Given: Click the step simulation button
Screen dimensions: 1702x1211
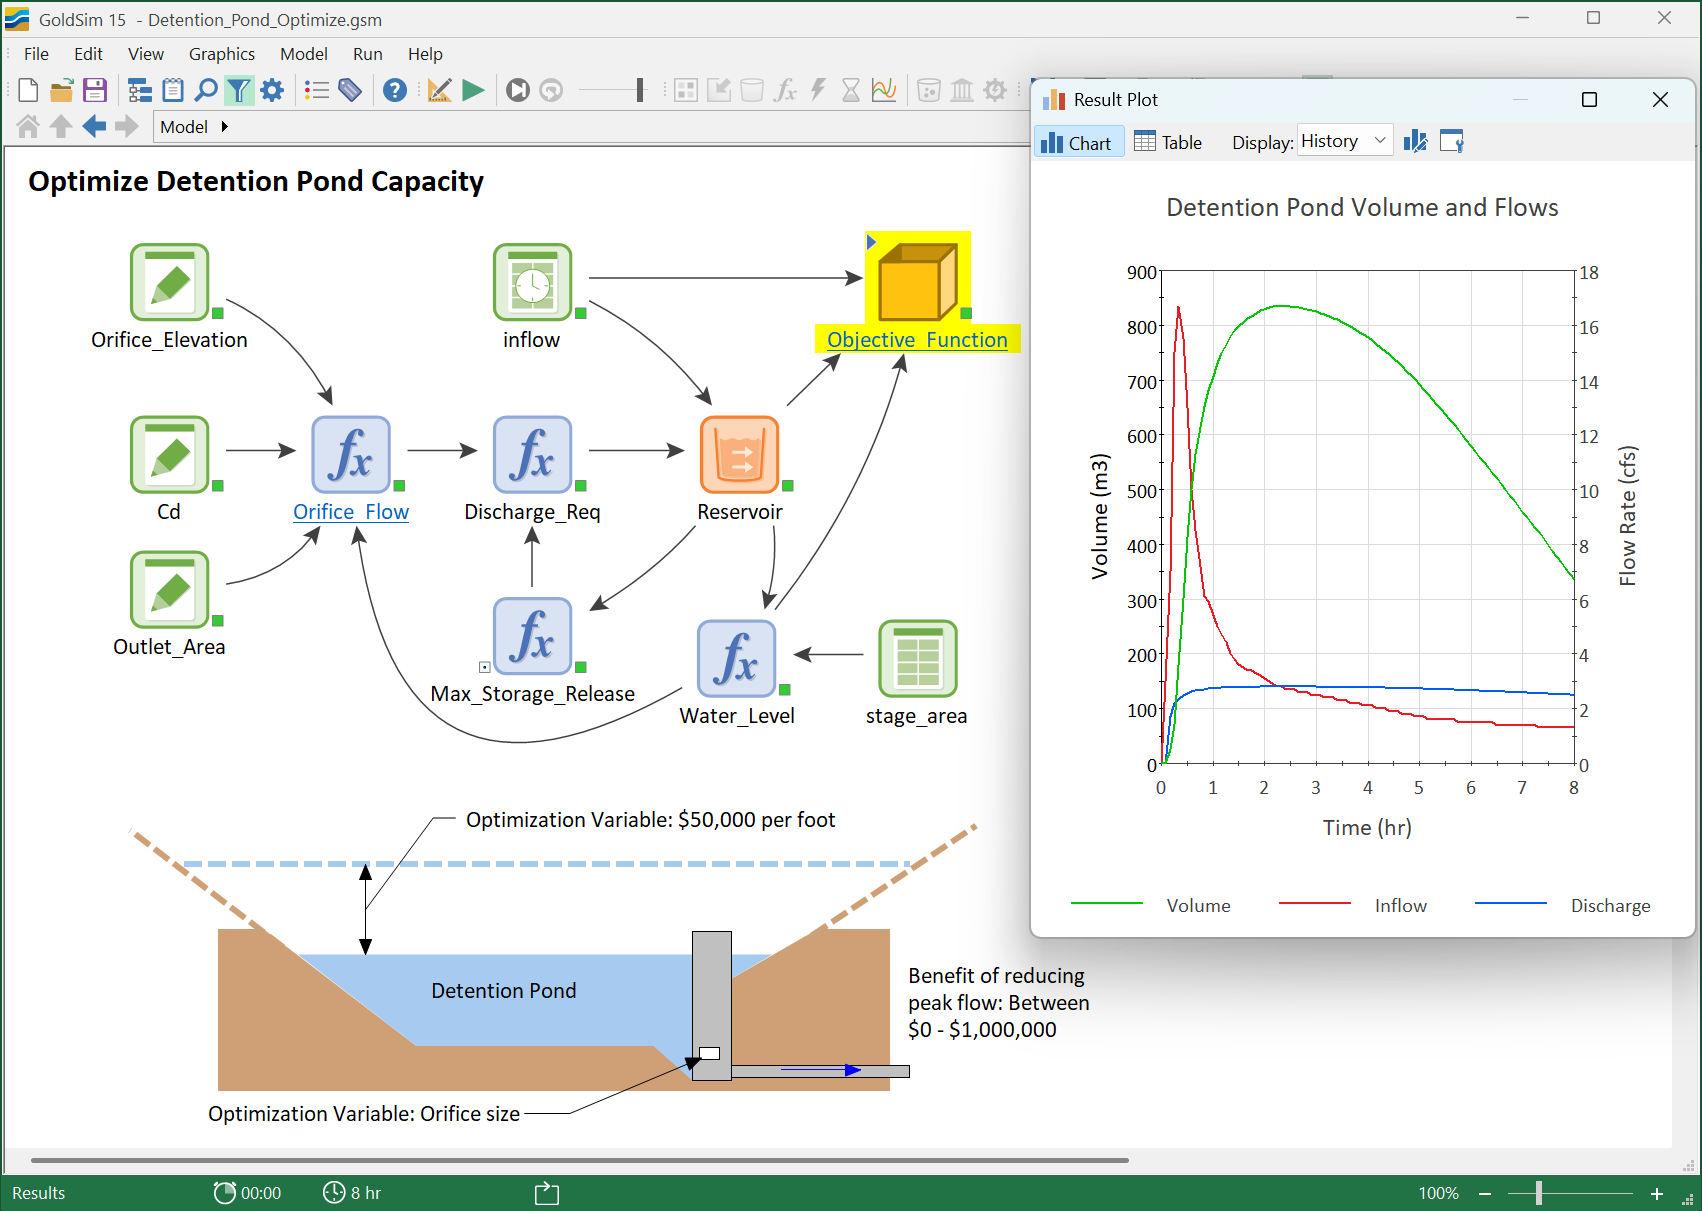Looking at the screenshot, I should 518,90.
